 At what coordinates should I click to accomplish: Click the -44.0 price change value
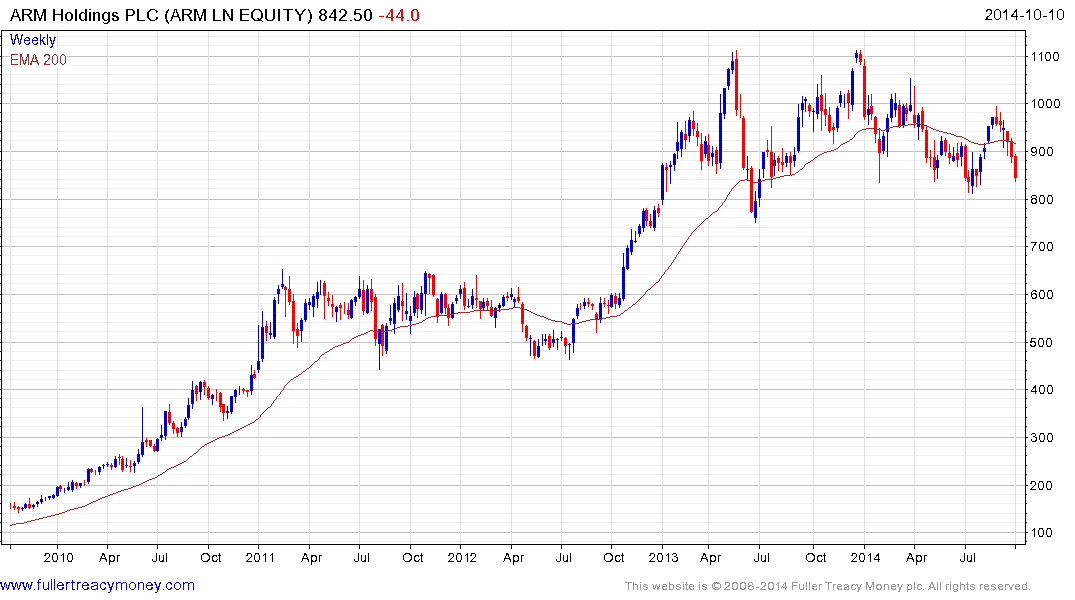399,14
